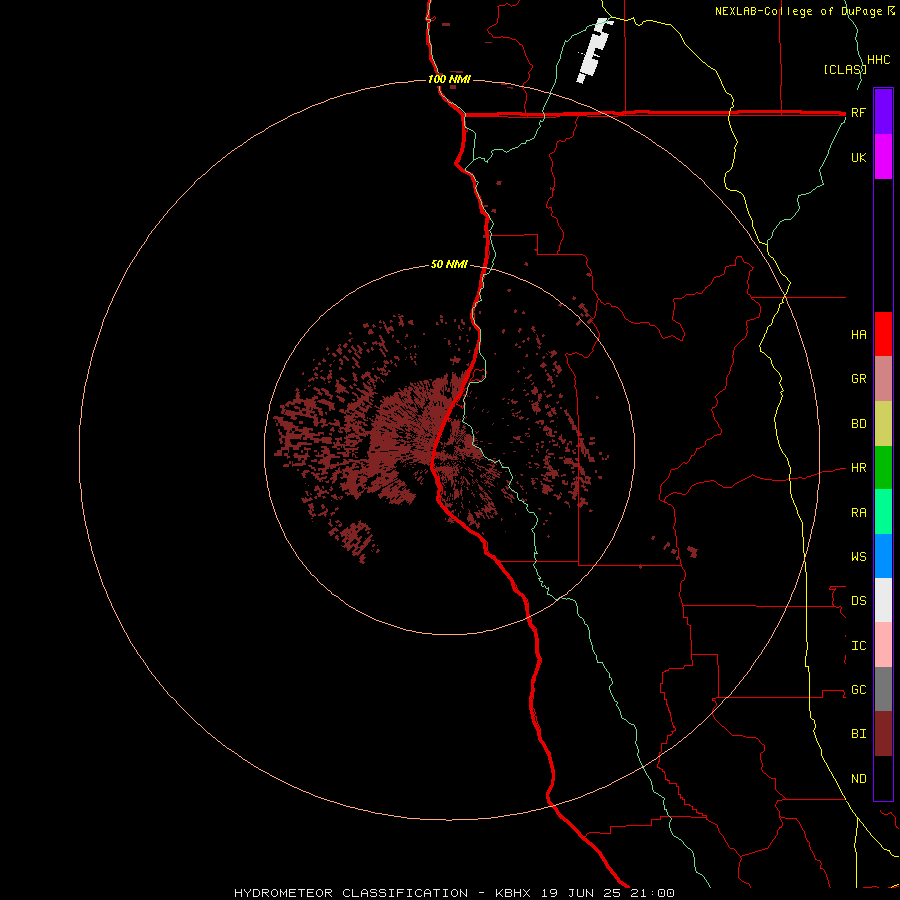
Task: Click the small detached echo blob southwest of radar
Action: [x=356, y=540]
